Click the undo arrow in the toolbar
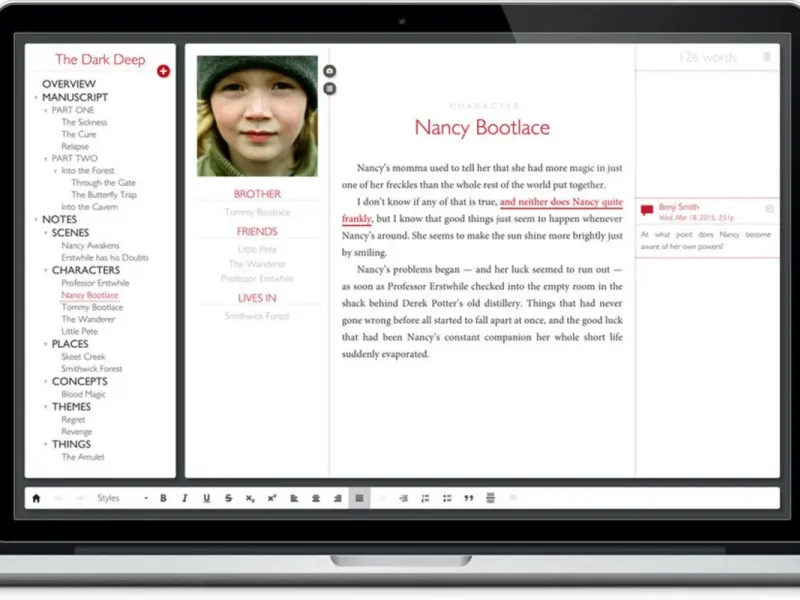Image resolution: width=800 pixels, height=600 pixels. 59,498
